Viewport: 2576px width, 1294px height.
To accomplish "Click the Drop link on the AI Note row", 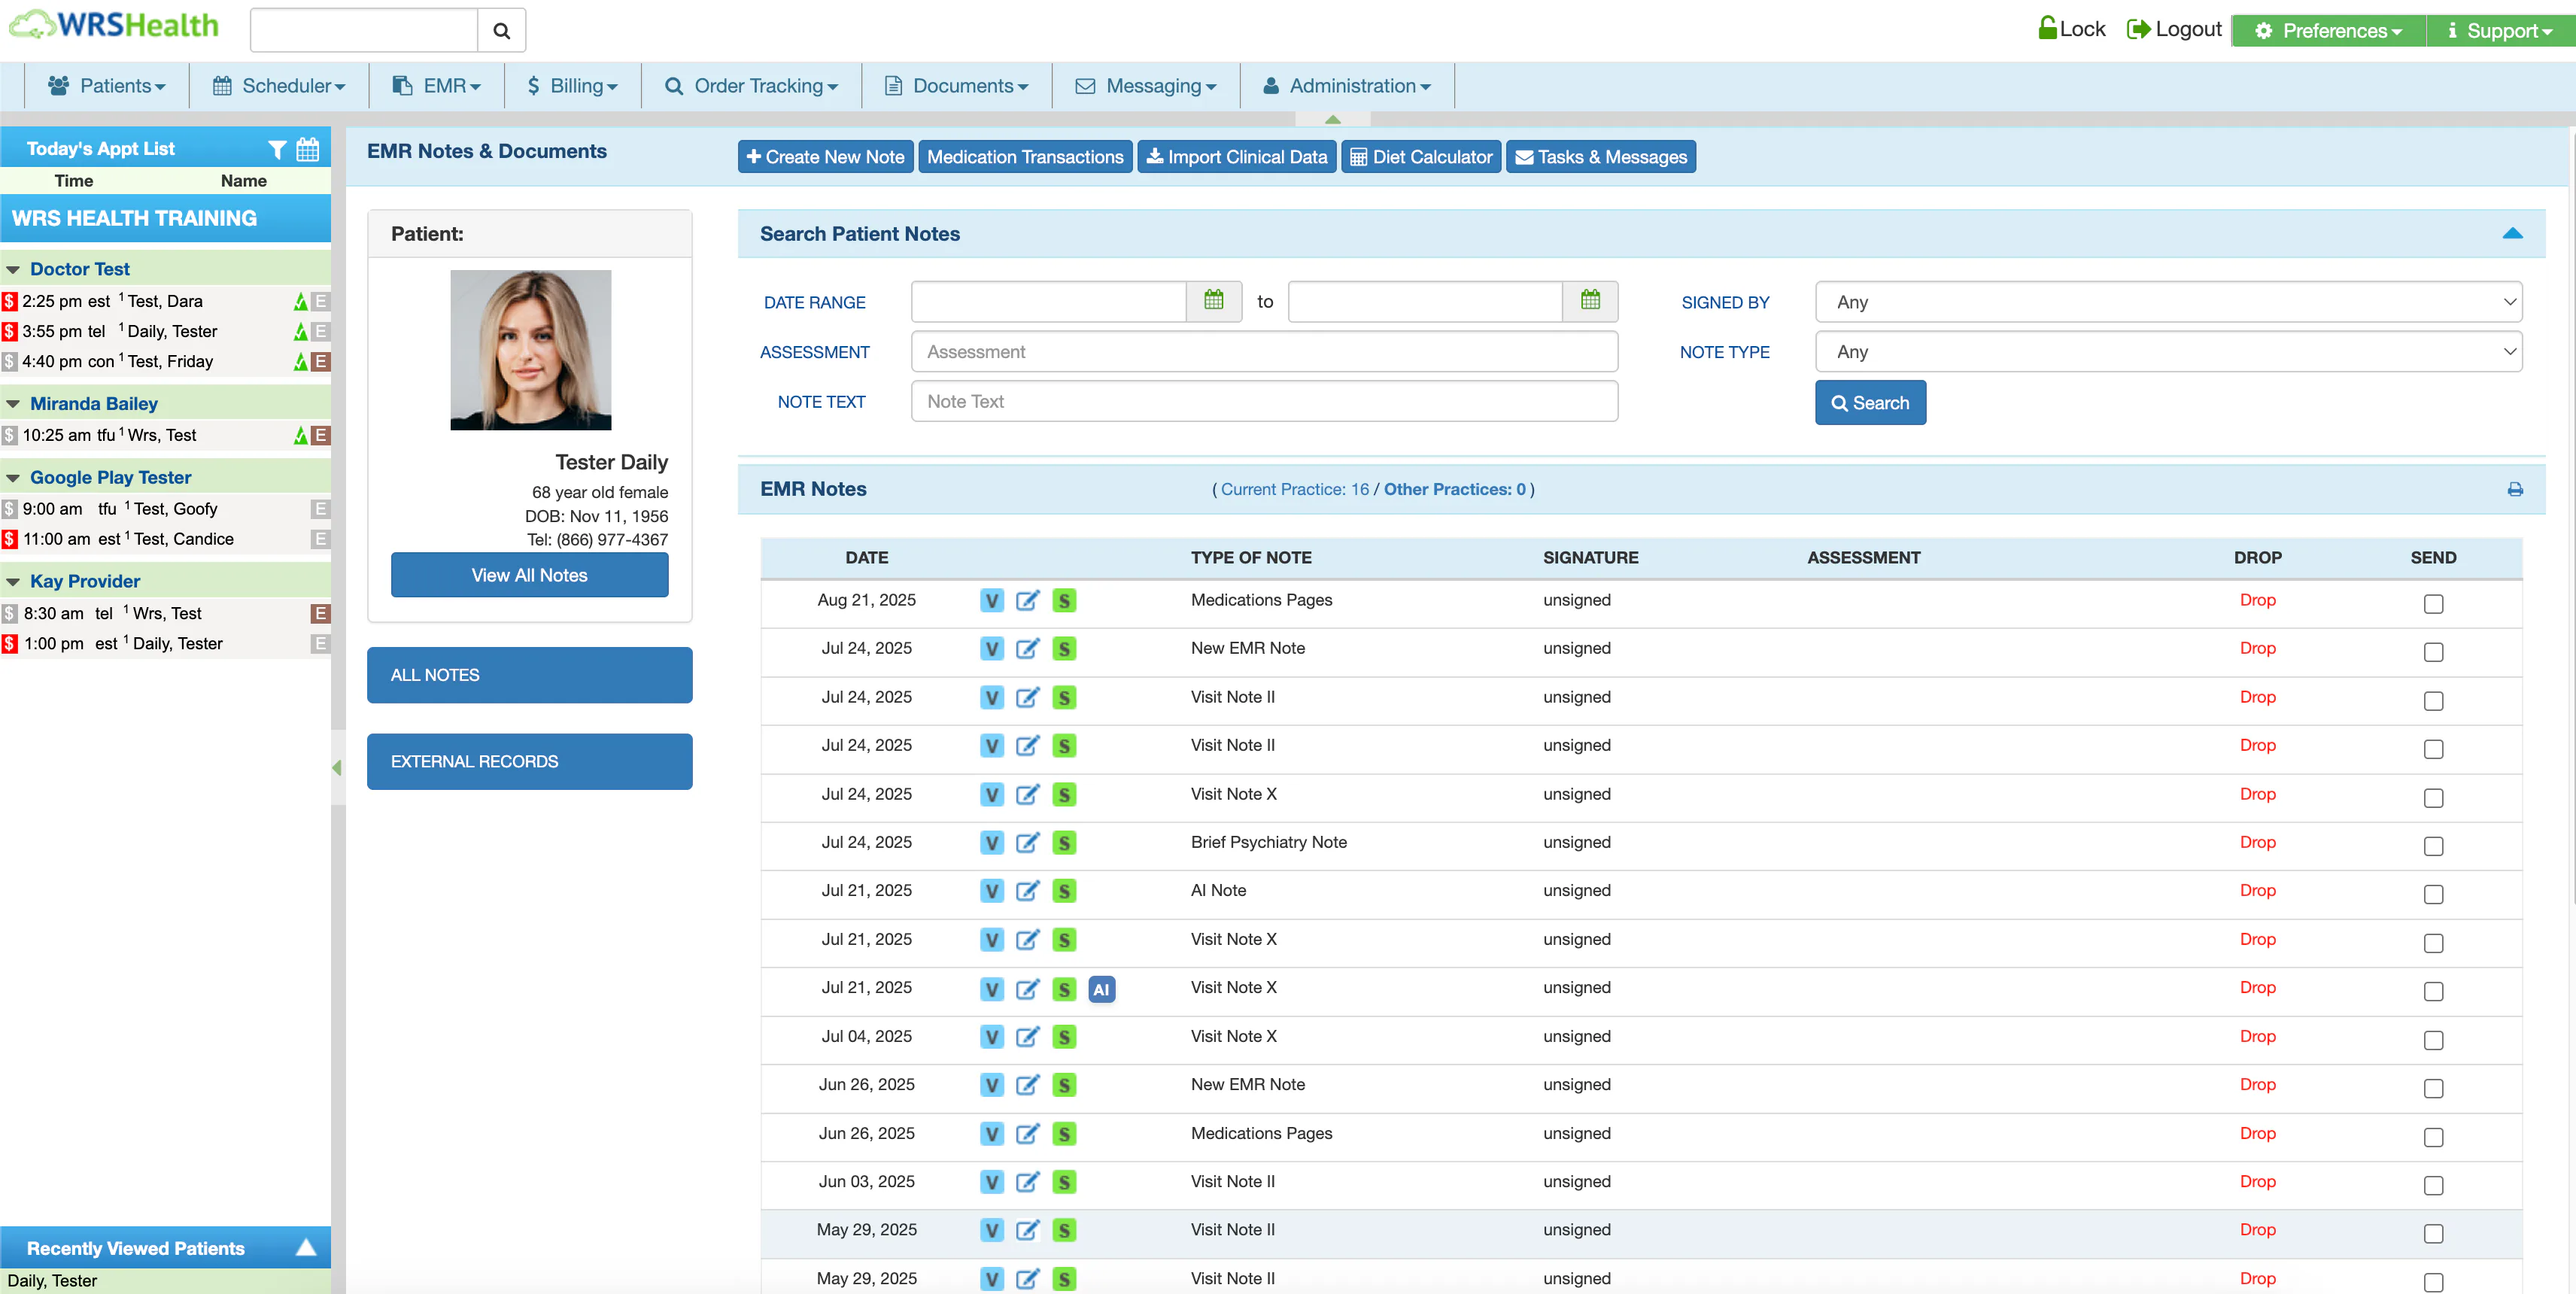I will pos(2258,891).
